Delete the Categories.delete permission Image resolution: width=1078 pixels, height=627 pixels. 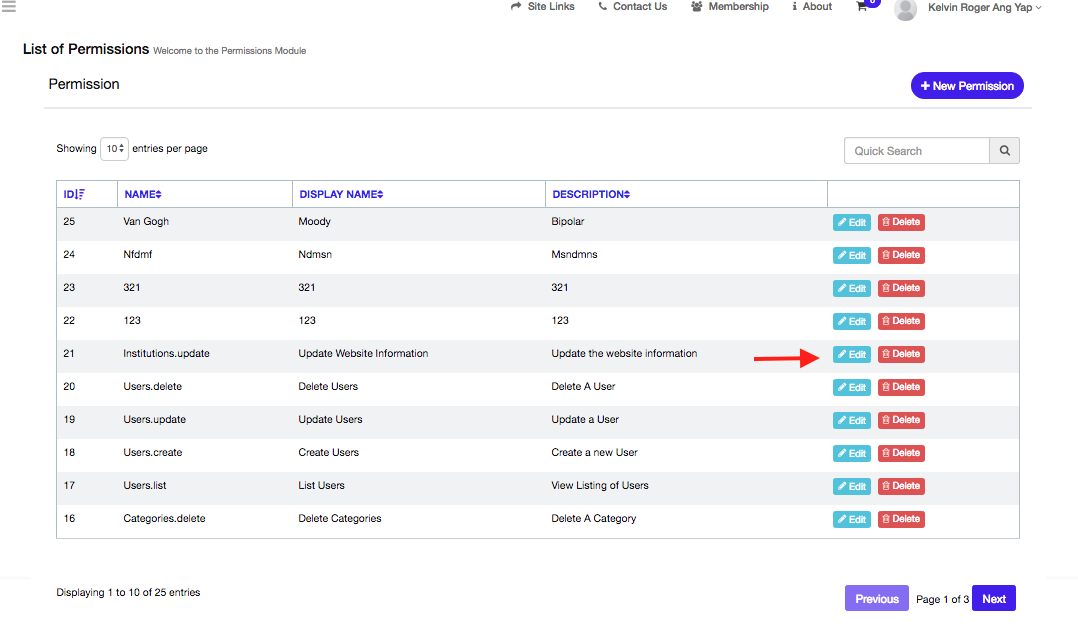click(x=901, y=519)
